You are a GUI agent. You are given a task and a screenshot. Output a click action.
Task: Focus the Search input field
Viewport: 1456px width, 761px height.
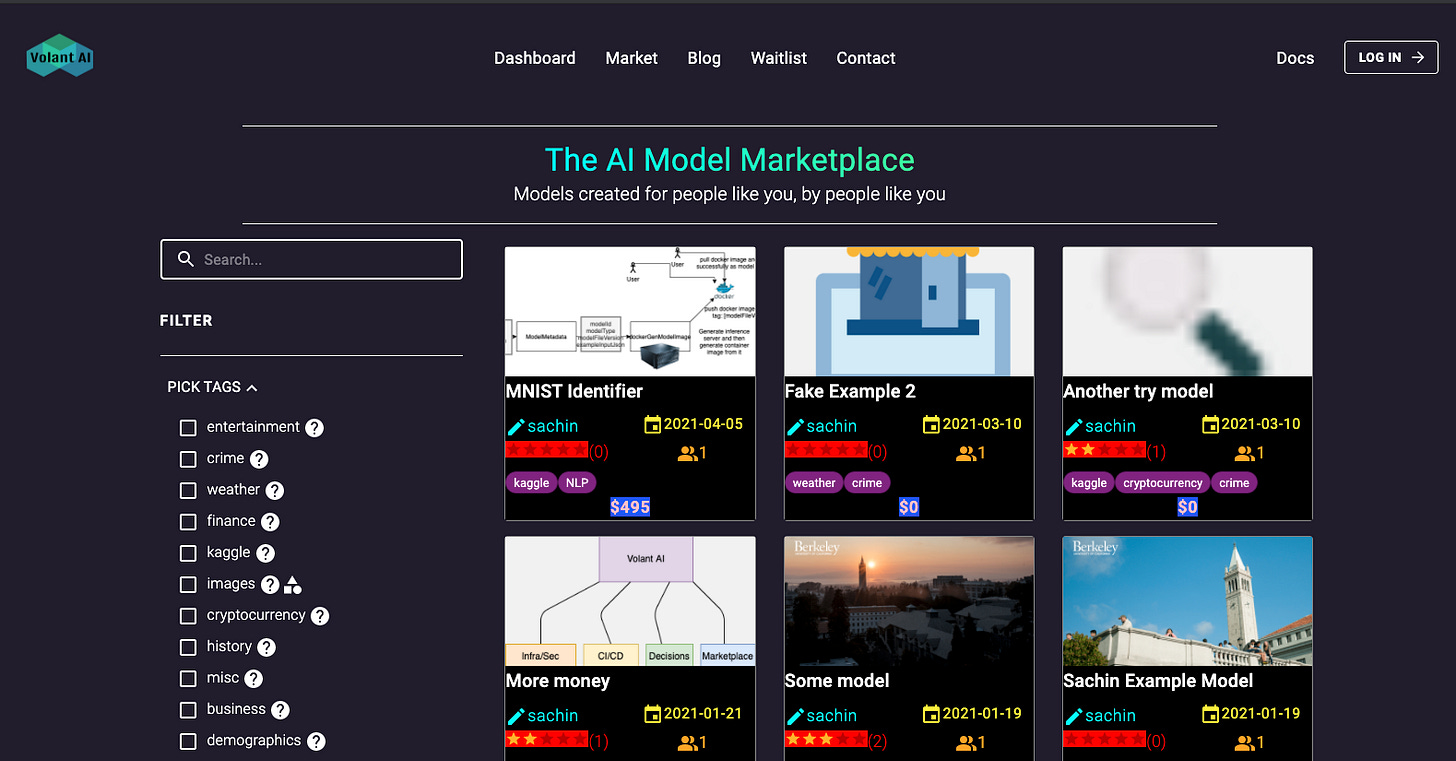point(311,259)
